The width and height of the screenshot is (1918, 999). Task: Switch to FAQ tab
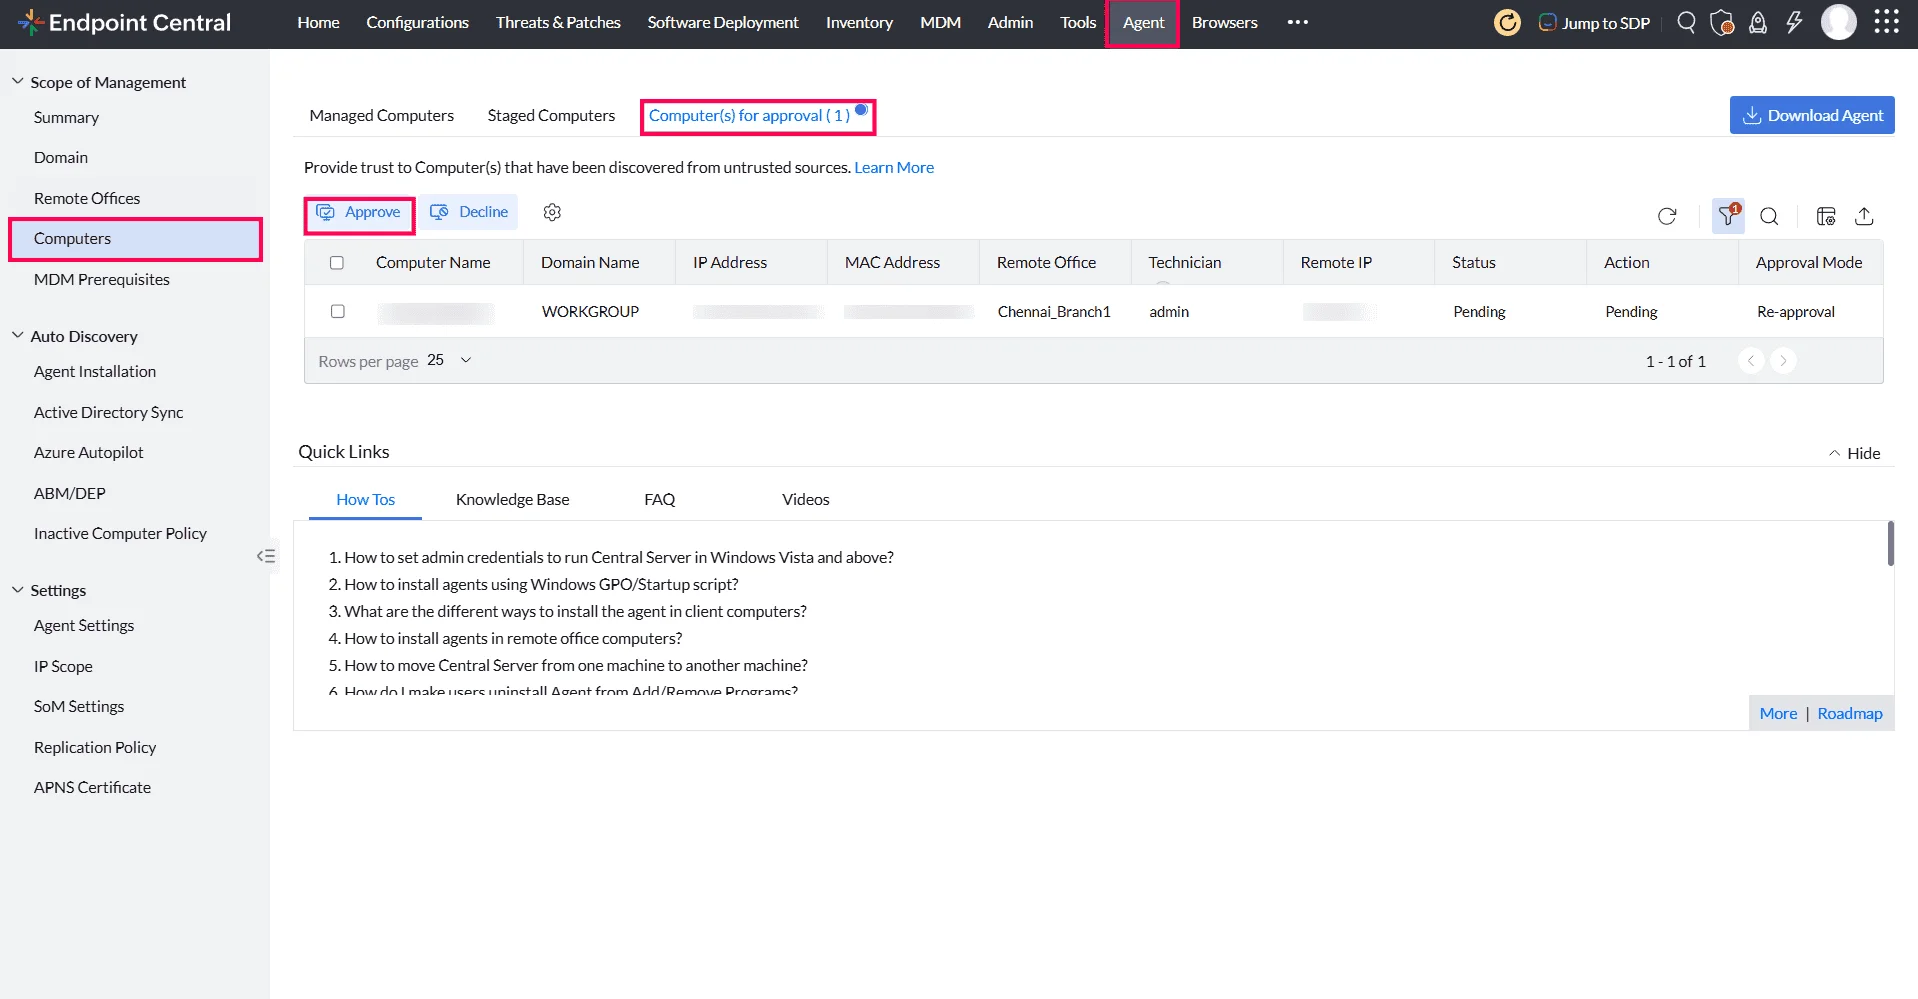(659, 499)
